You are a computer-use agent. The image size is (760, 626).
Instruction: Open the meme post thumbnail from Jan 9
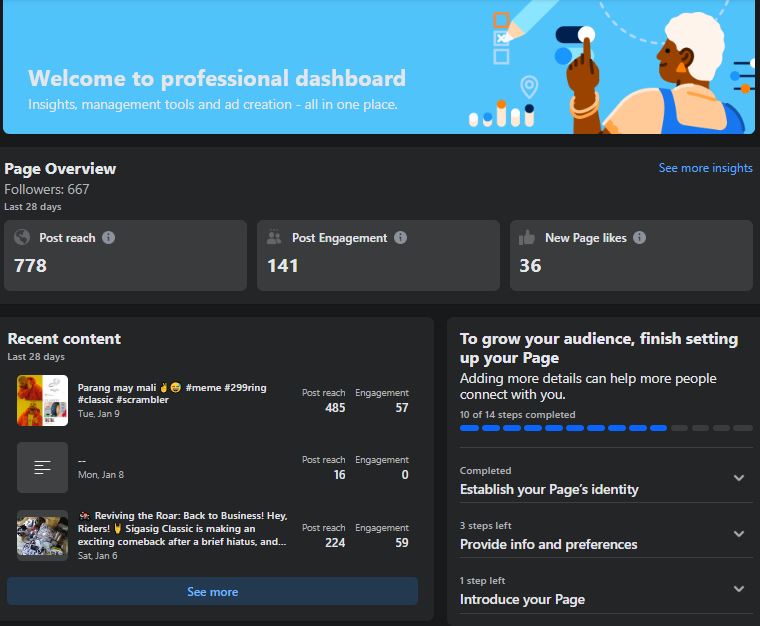pyautogui.click(x=43, y=401)
